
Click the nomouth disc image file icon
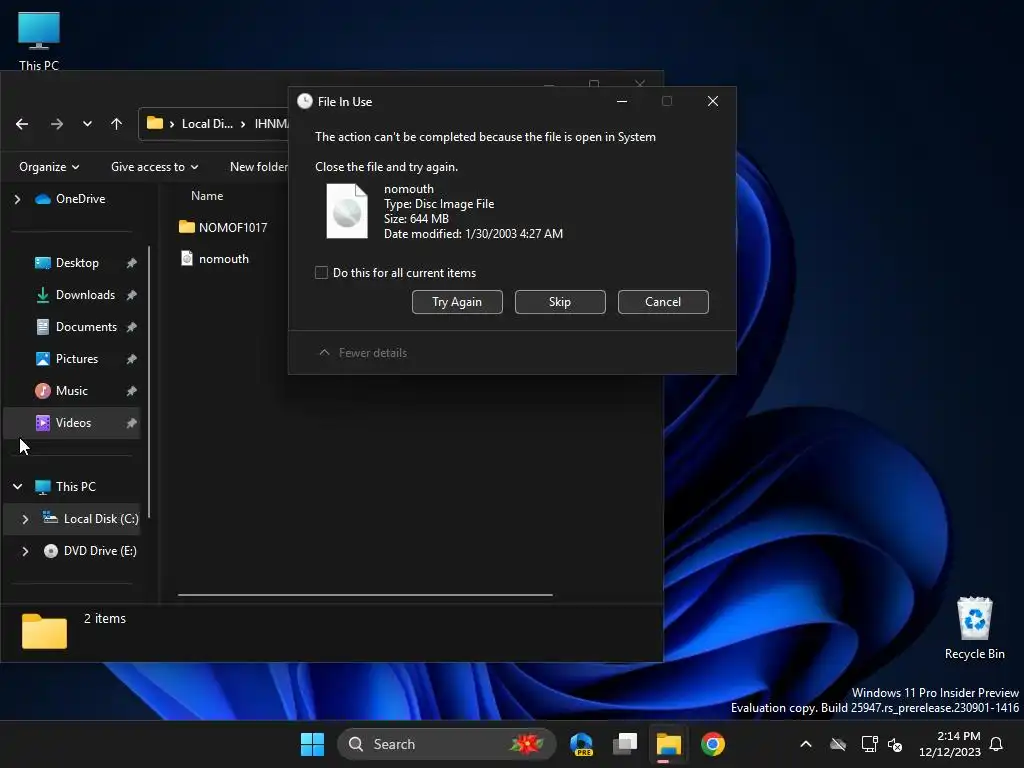(187, 259)
